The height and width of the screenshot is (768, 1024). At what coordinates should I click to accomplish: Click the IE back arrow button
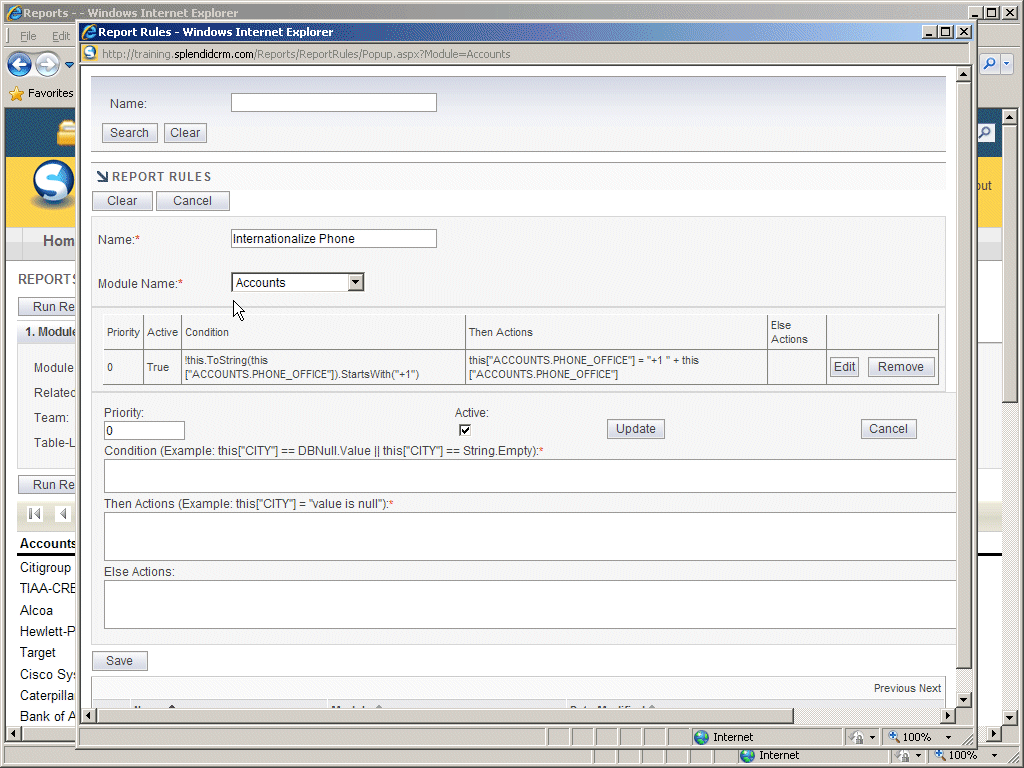[19, 65]
